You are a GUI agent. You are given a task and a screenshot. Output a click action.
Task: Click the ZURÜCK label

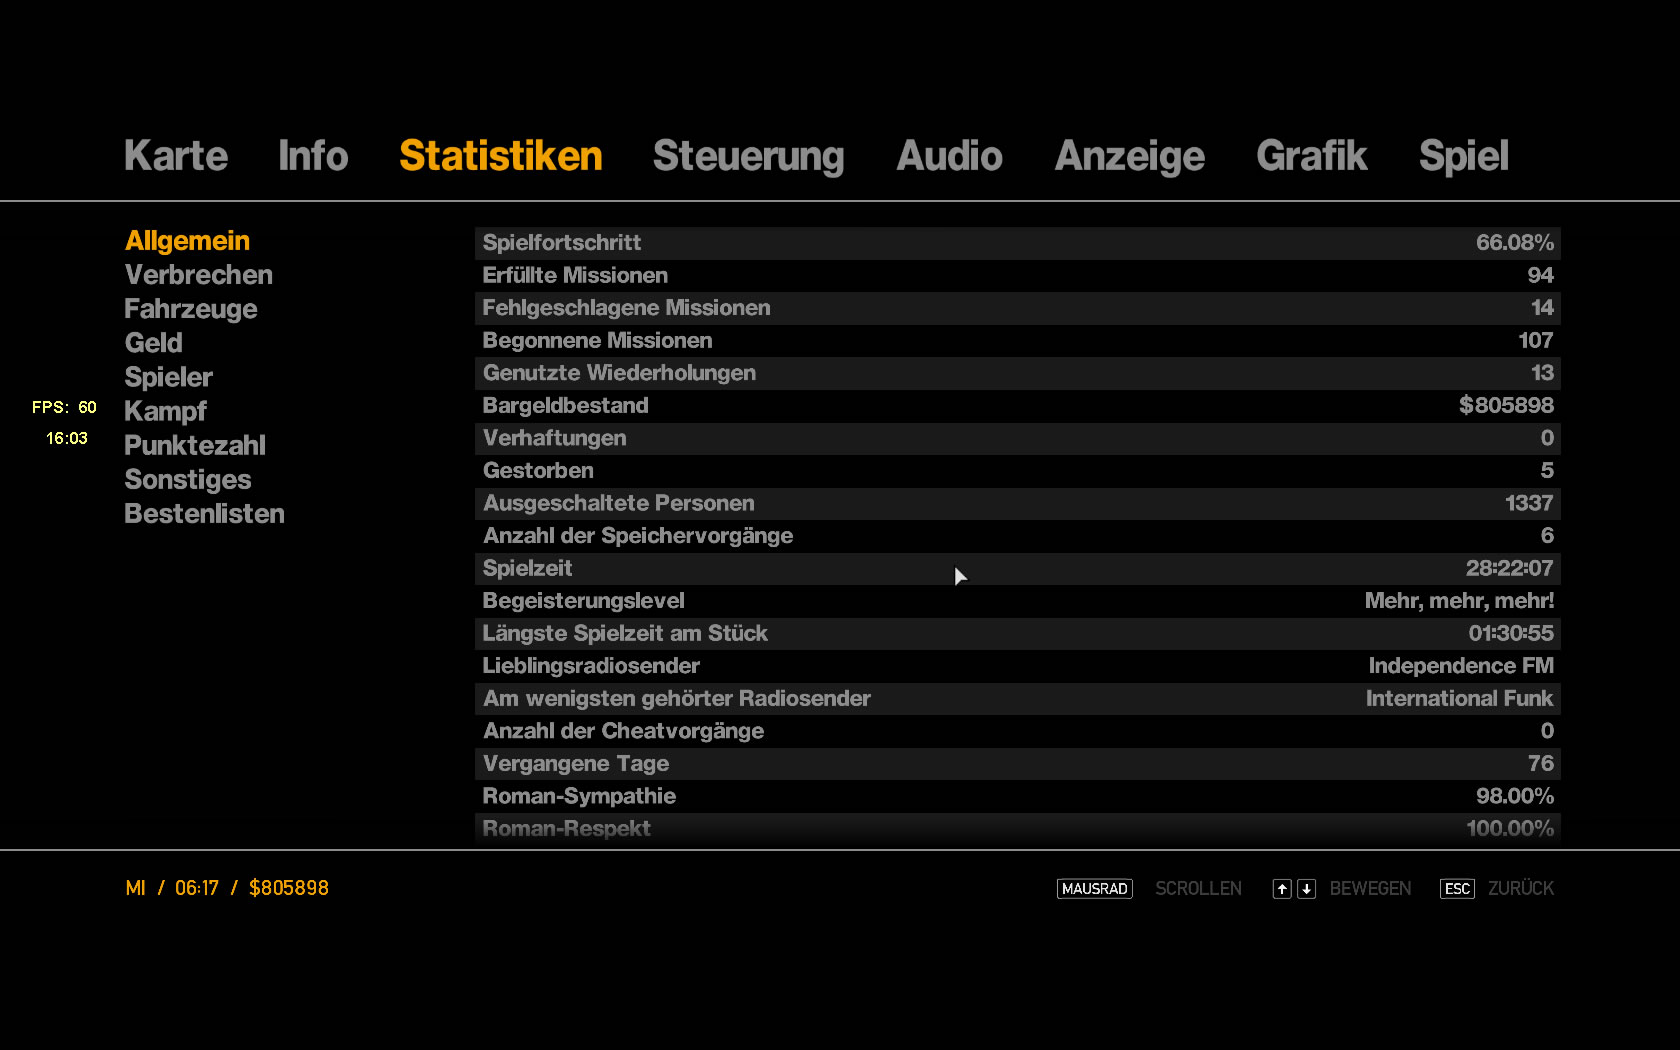[x=1520, y=889]
